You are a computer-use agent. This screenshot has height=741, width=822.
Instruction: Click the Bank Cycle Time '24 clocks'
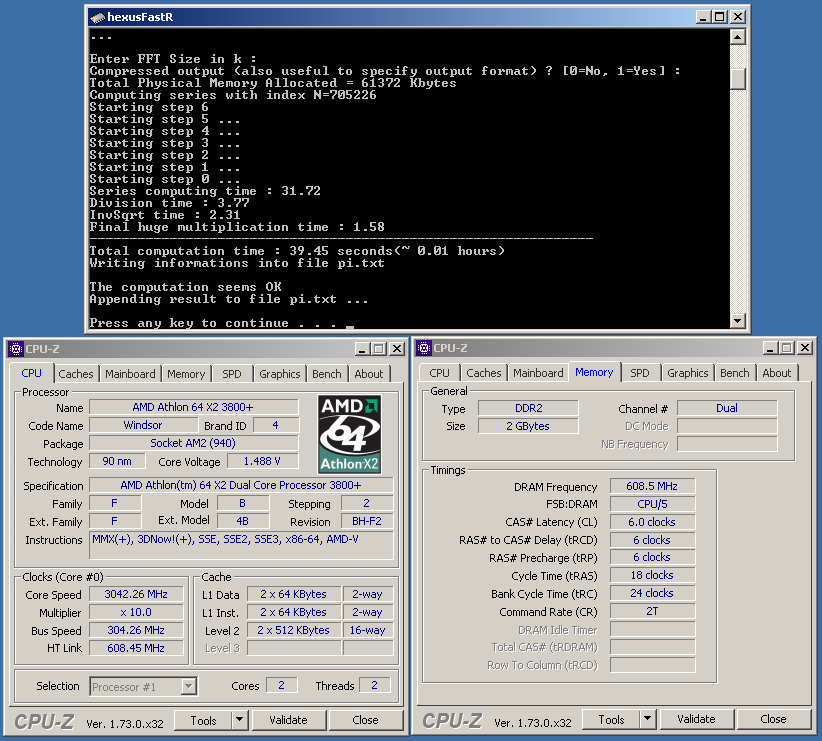point(653,593)
